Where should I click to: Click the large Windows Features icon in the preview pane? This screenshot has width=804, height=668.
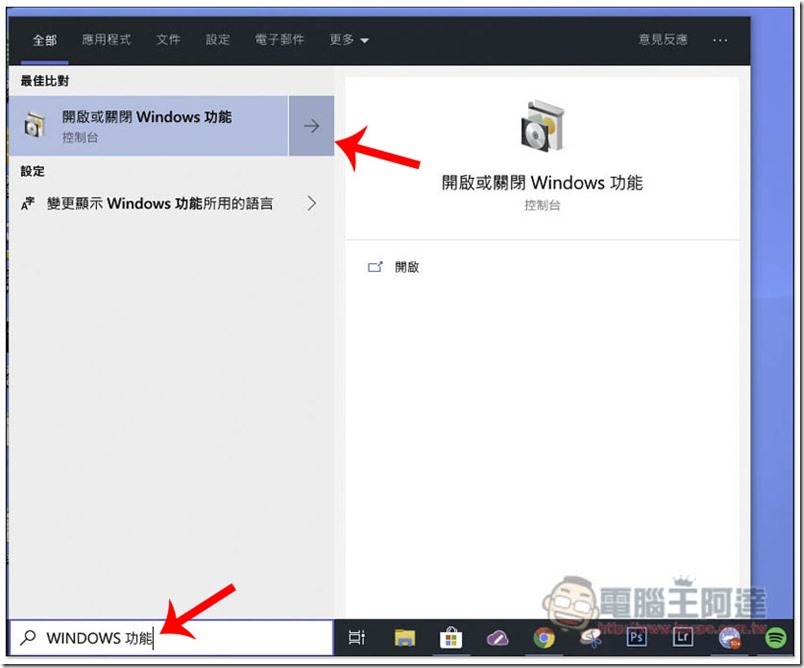[x=542, y=126]
